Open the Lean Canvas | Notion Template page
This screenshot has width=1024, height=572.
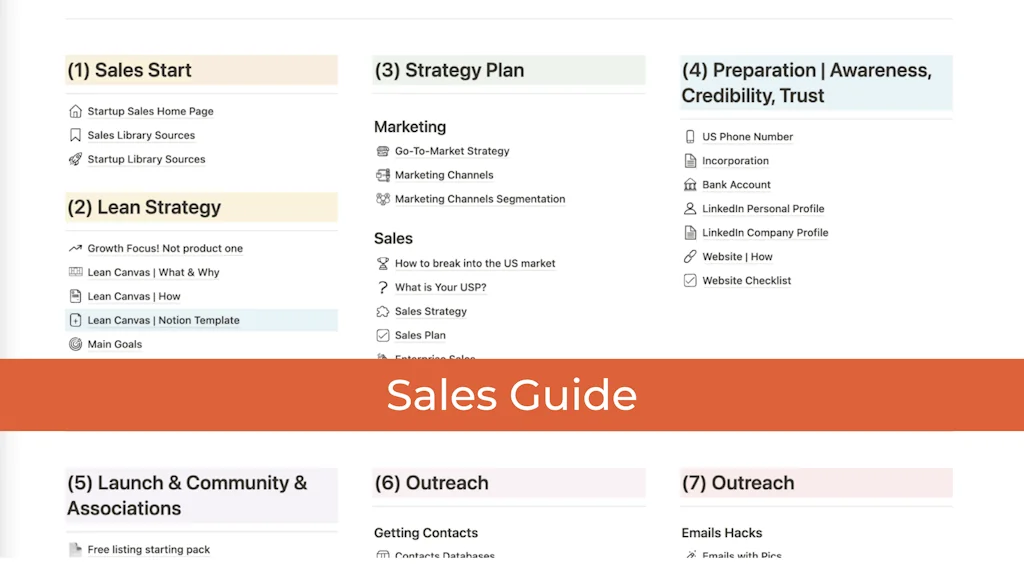point(164,321)
